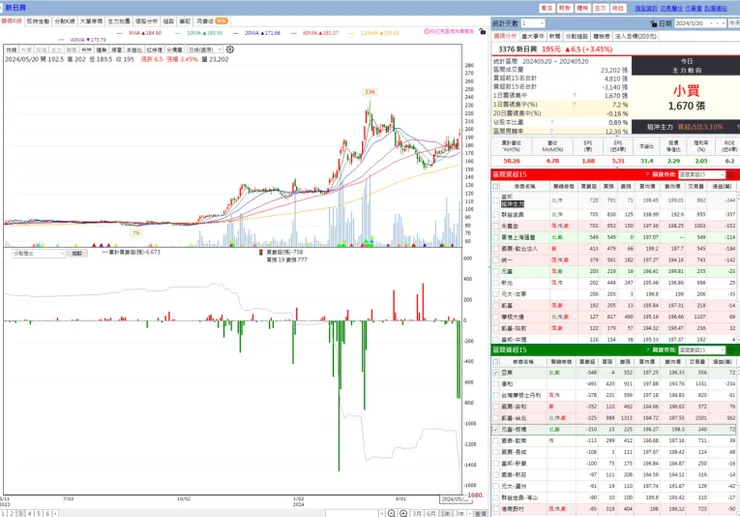Click the help icon in the 區間買超15 header

point(648,175)
